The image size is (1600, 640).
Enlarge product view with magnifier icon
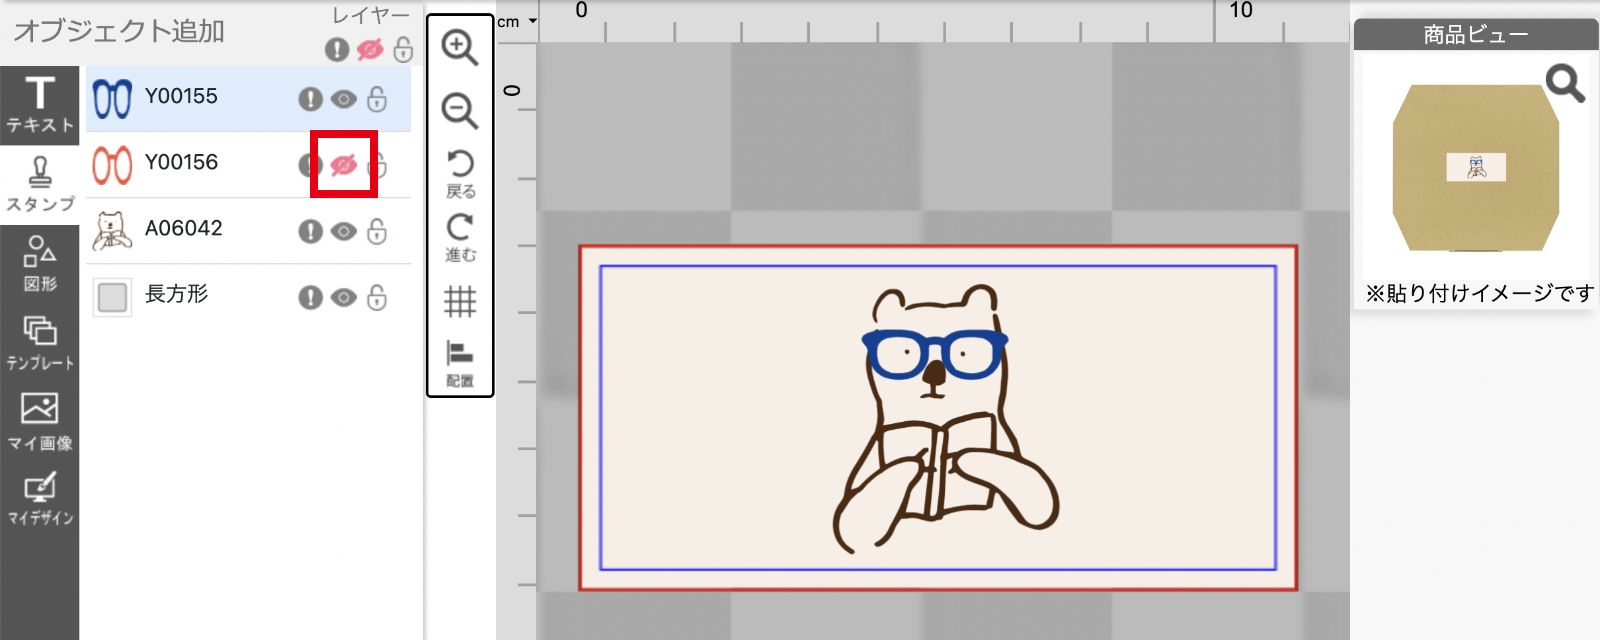point(1564,84)
